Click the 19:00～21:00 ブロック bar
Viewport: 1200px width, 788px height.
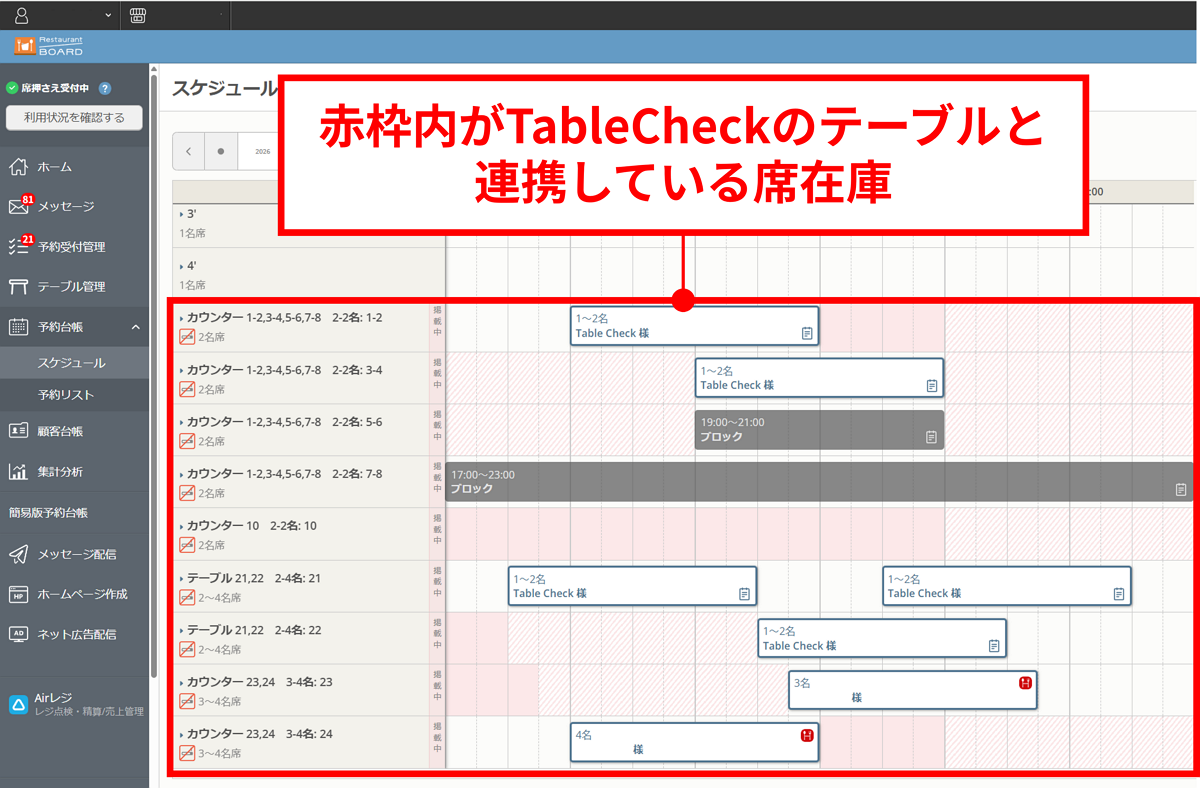click(819, 430)
